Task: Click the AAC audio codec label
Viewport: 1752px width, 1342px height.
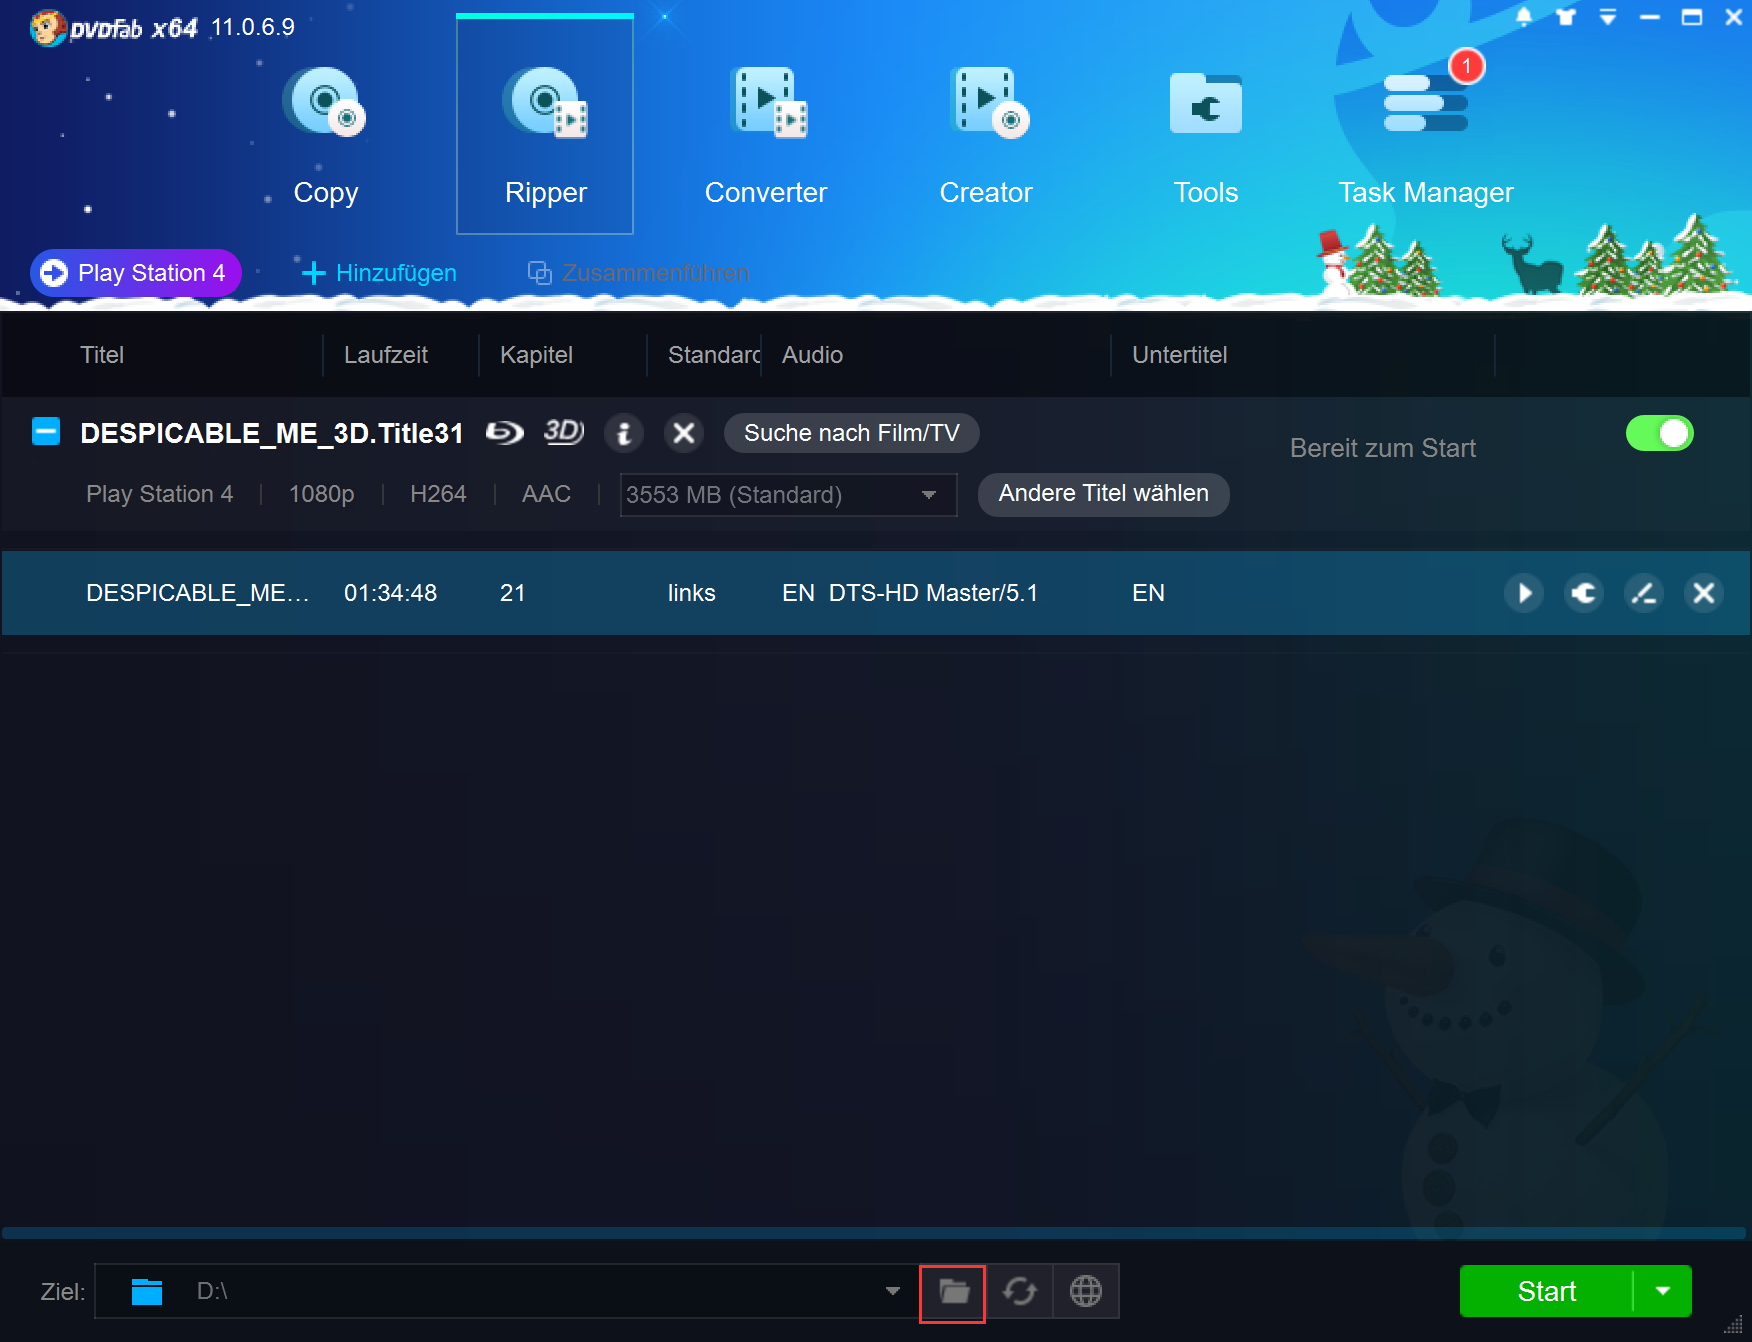Action: [546, 494]
